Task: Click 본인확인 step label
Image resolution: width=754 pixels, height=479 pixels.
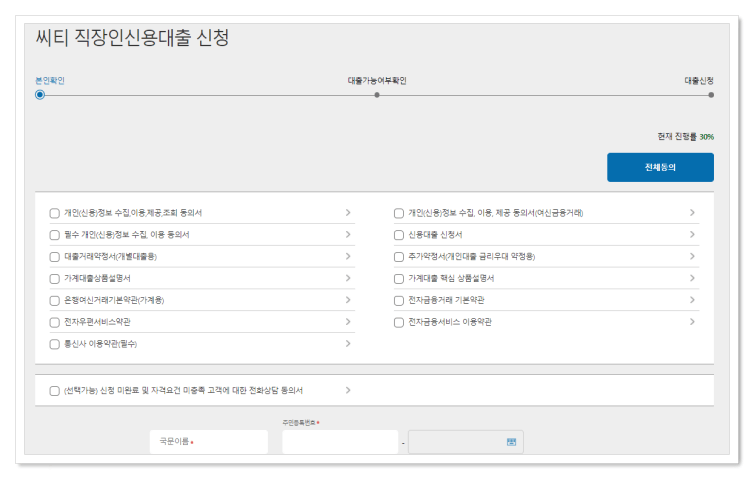Action: pos(50,80)
